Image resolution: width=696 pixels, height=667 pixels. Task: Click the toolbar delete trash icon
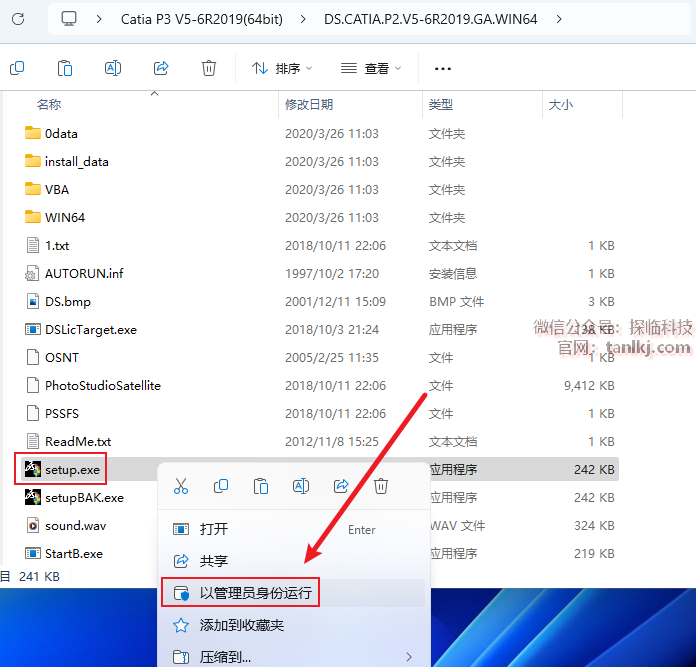tap(209, 68)
